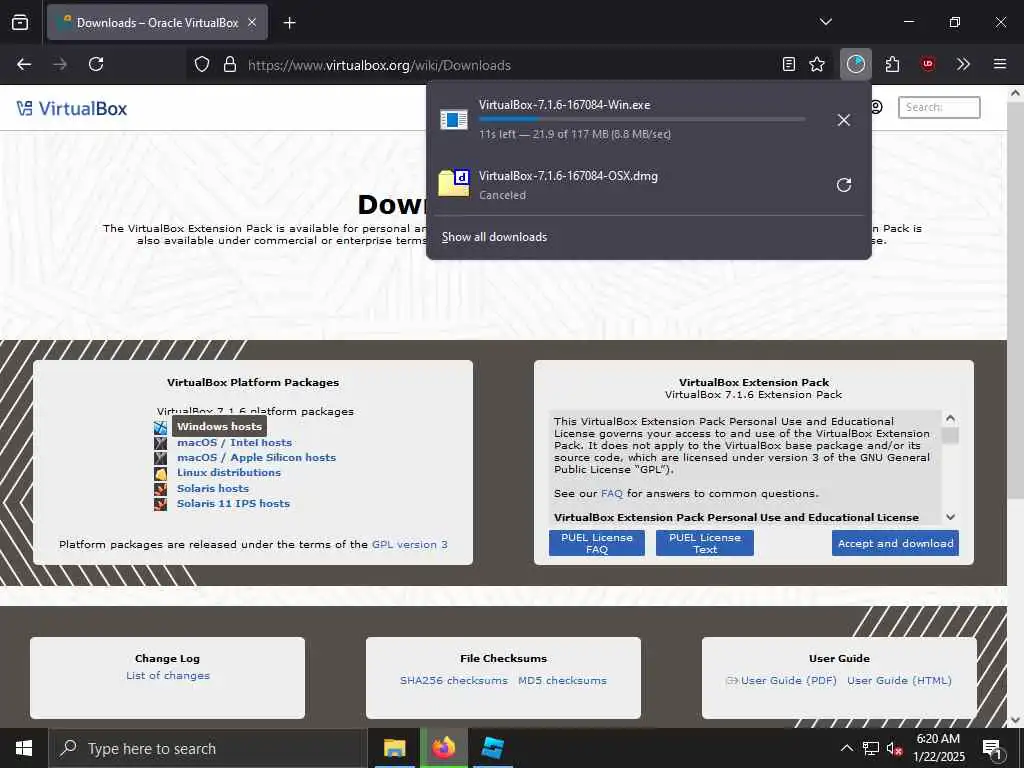1024x768 pixels.
Task: Cancel the VirtualBox Win.exe download
Action: 844,120
